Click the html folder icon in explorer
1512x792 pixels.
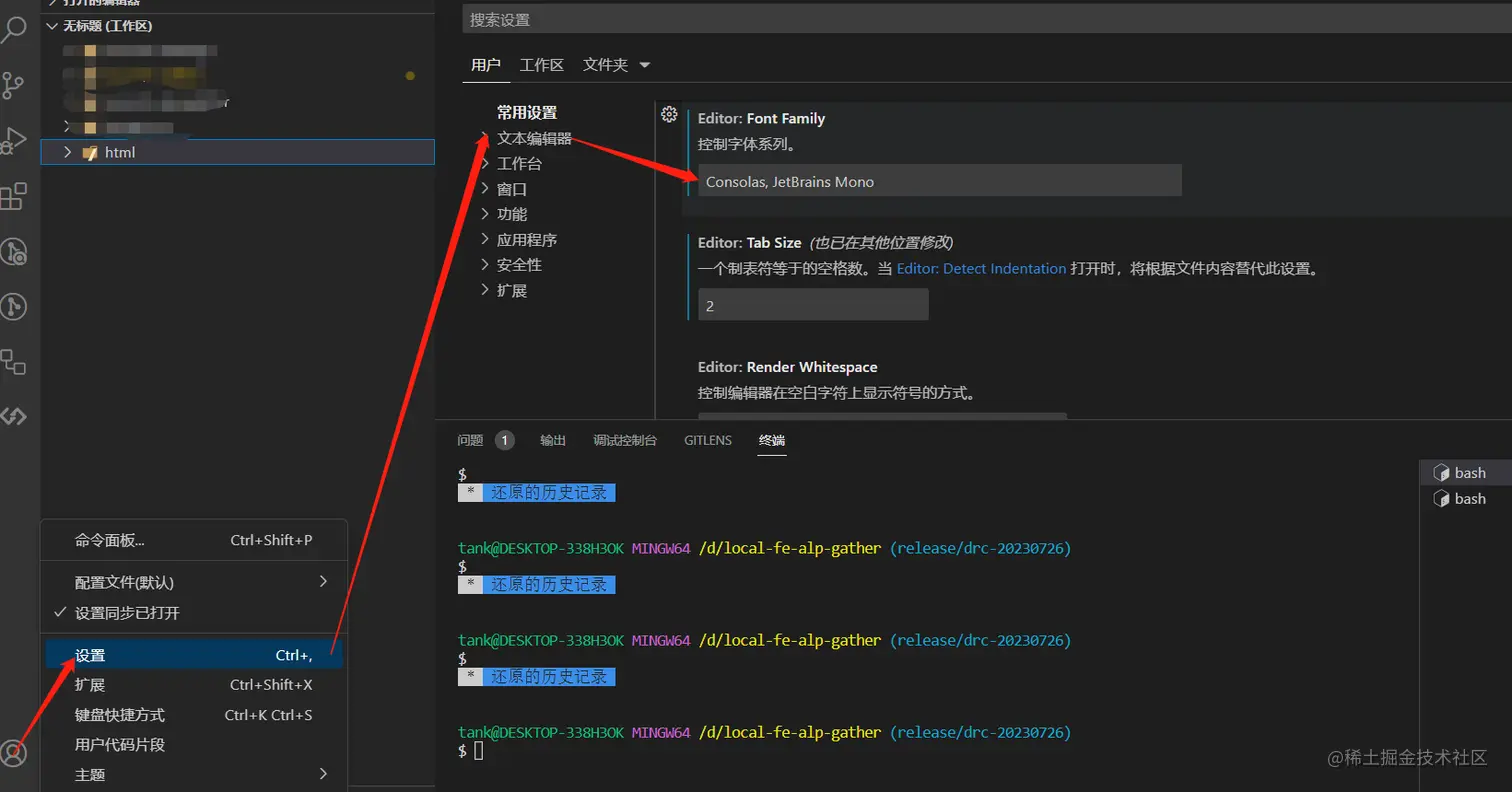[91, 152]
